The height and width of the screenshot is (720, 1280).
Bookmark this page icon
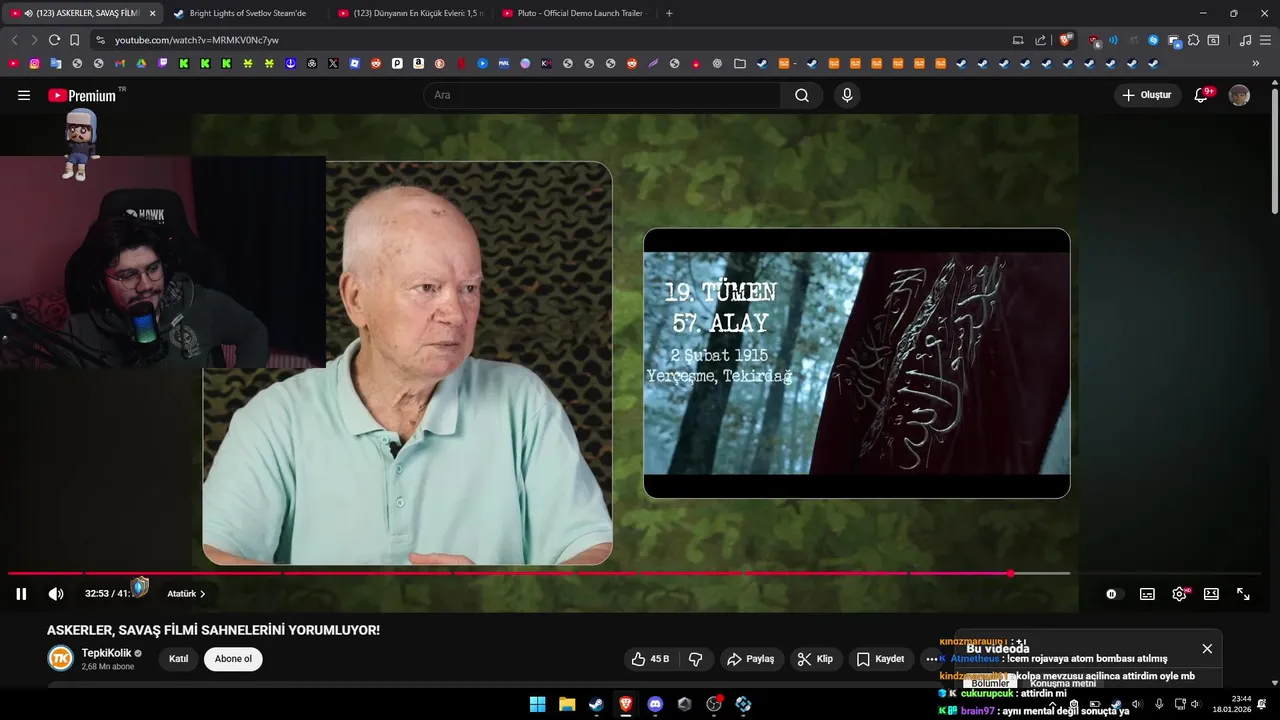point(74,40)
